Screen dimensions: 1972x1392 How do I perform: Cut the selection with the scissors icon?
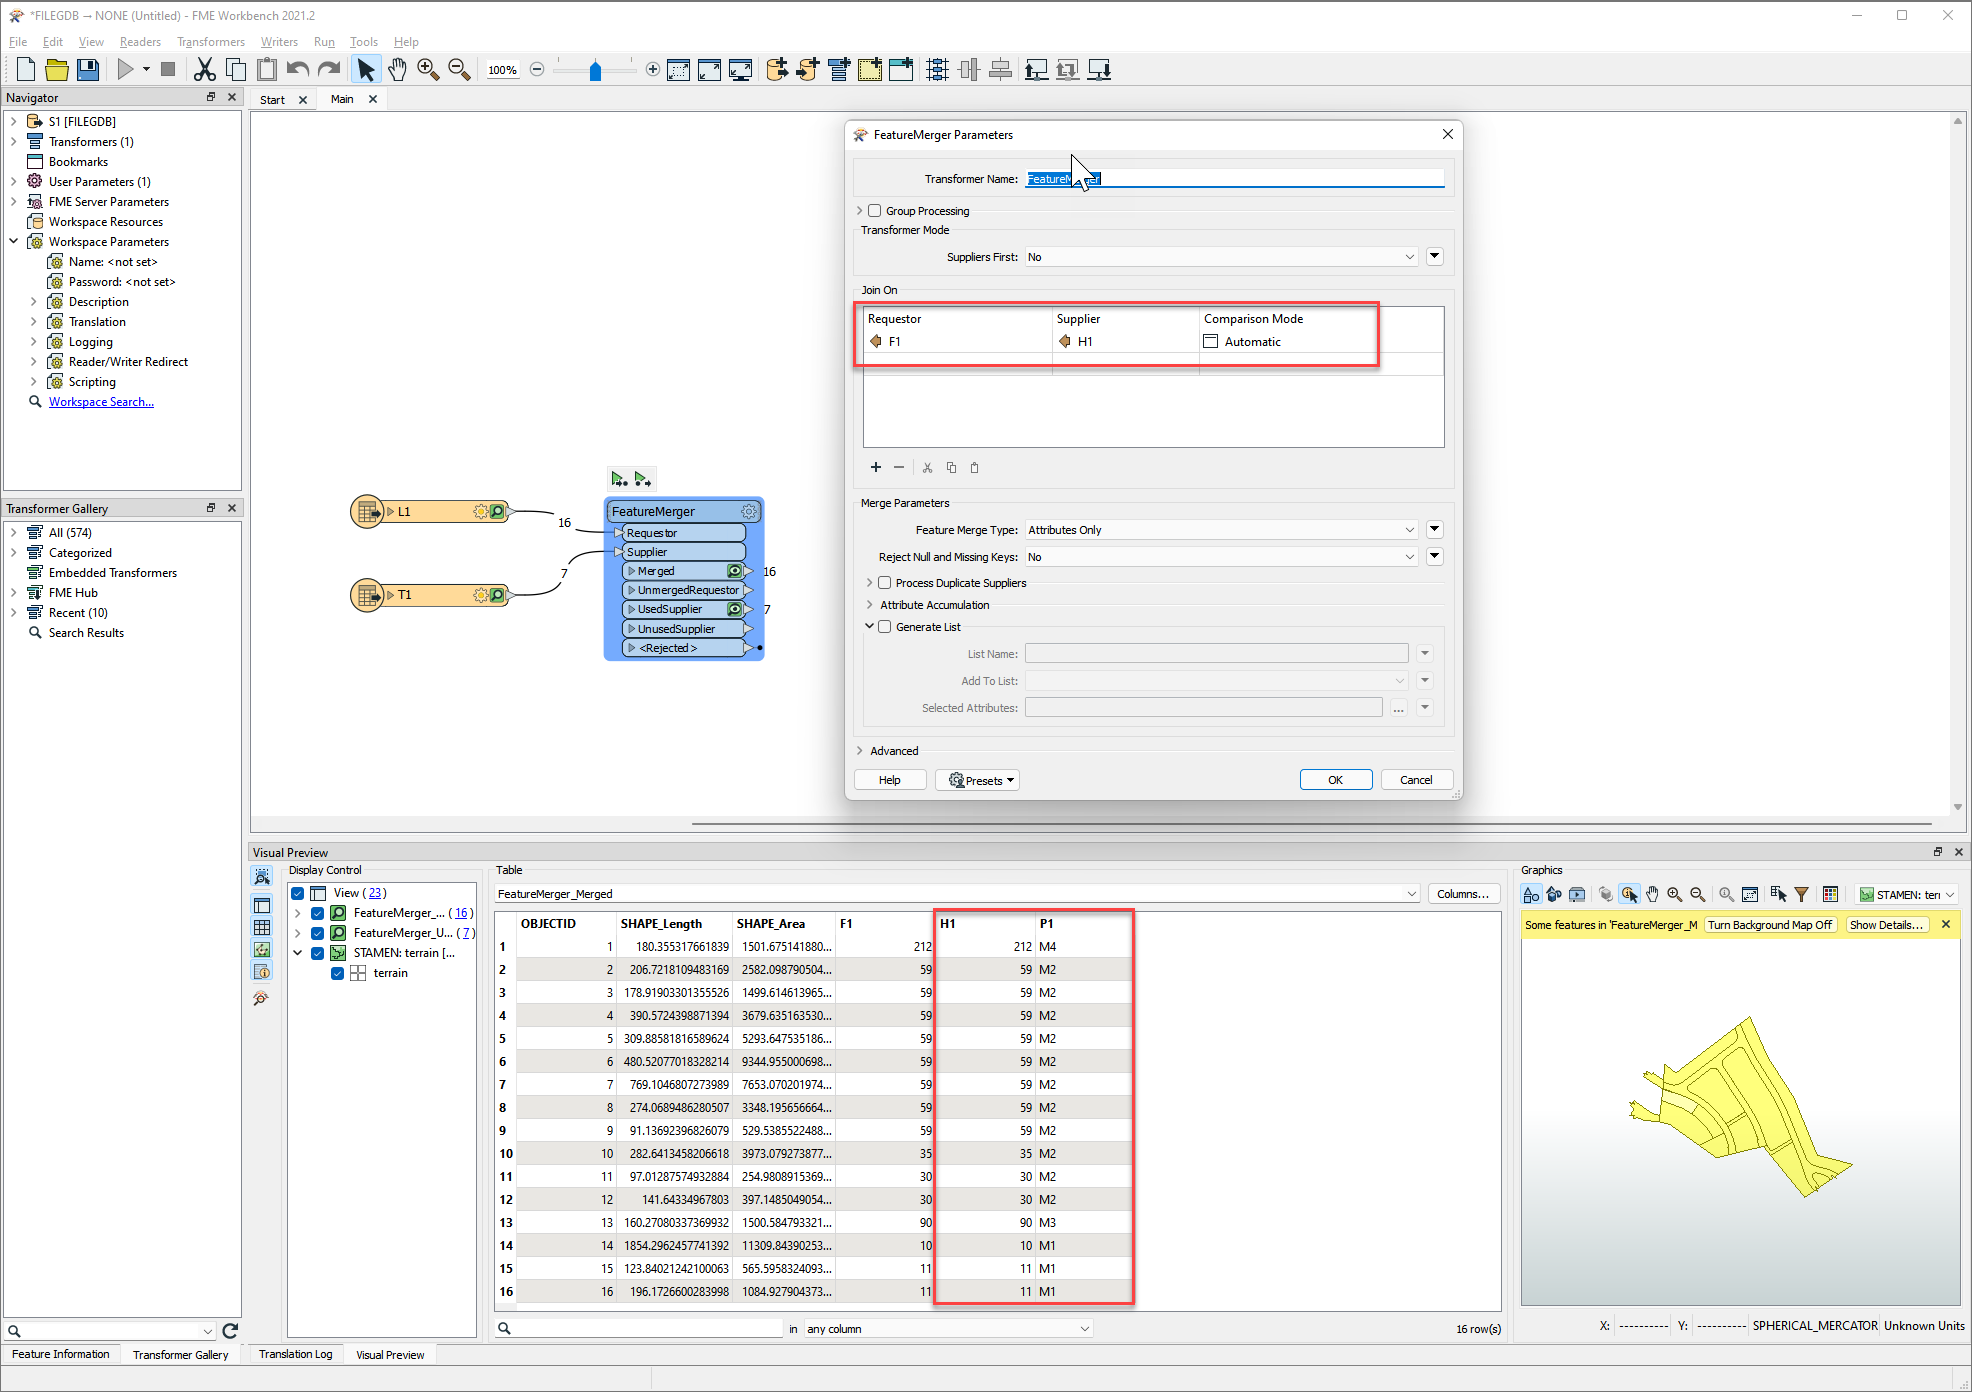204,69
